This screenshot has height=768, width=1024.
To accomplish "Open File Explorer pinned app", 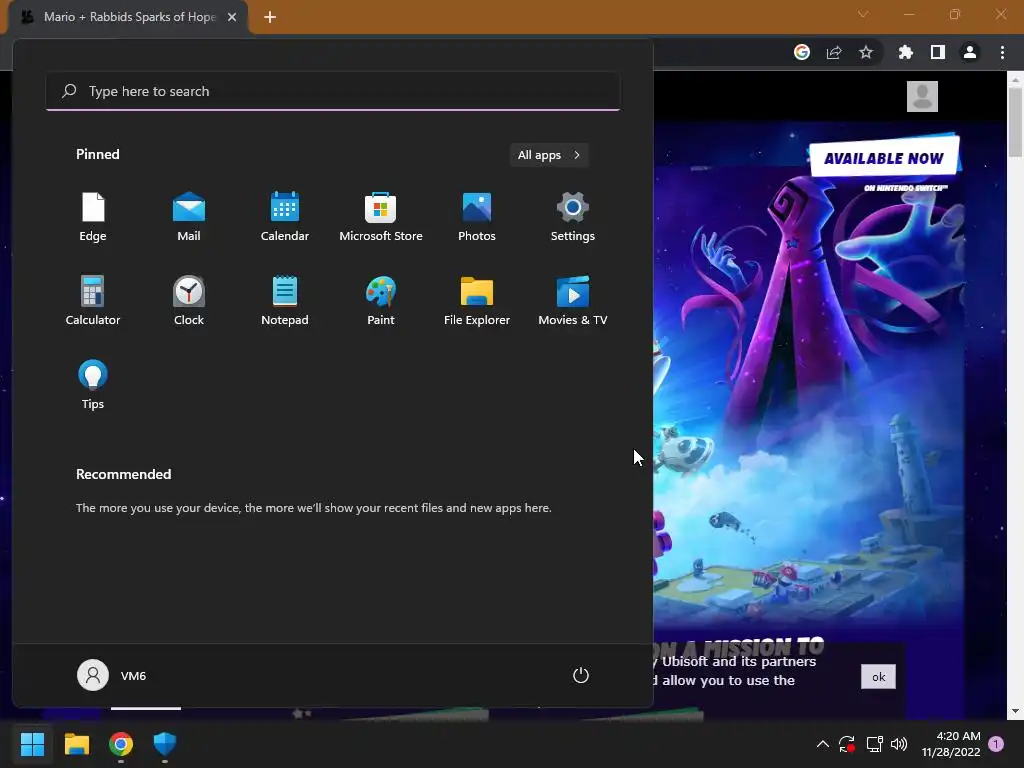I will click(x=477, y=301).
